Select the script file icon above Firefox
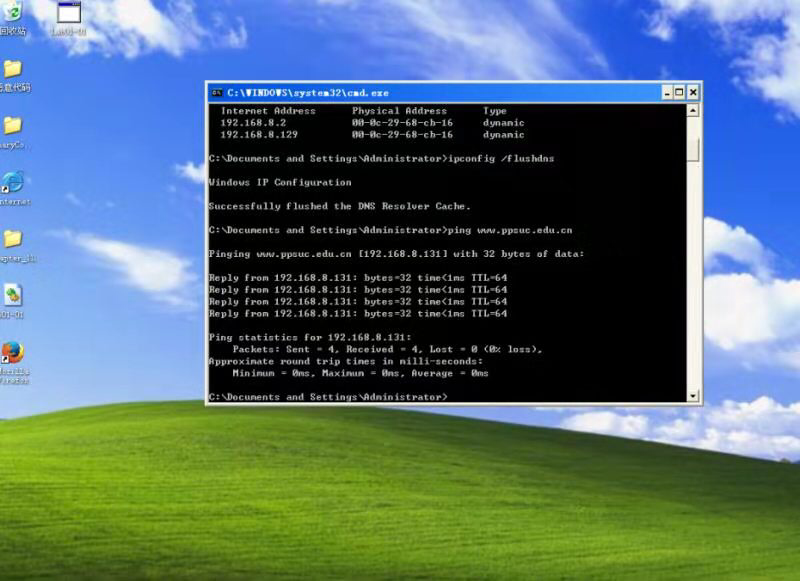The image size is (800, 581). point(13,295)
